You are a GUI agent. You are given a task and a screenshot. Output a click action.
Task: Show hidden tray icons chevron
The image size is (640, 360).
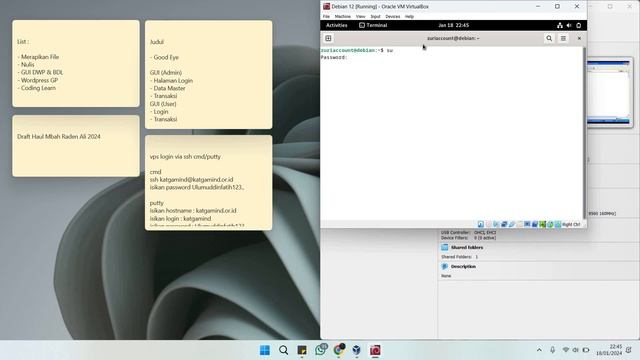539,350
